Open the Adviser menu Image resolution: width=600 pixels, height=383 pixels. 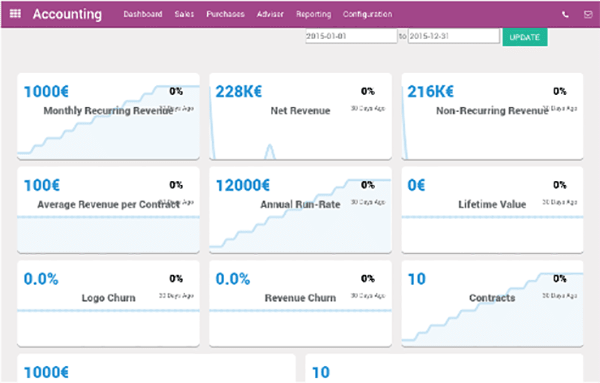coord(270,14)
